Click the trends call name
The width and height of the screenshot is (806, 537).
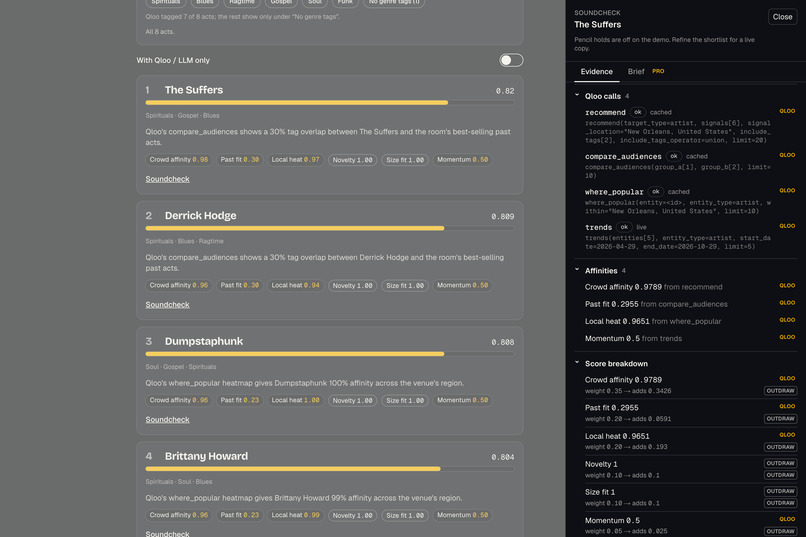pyautogui.click(x=598, y=227)
